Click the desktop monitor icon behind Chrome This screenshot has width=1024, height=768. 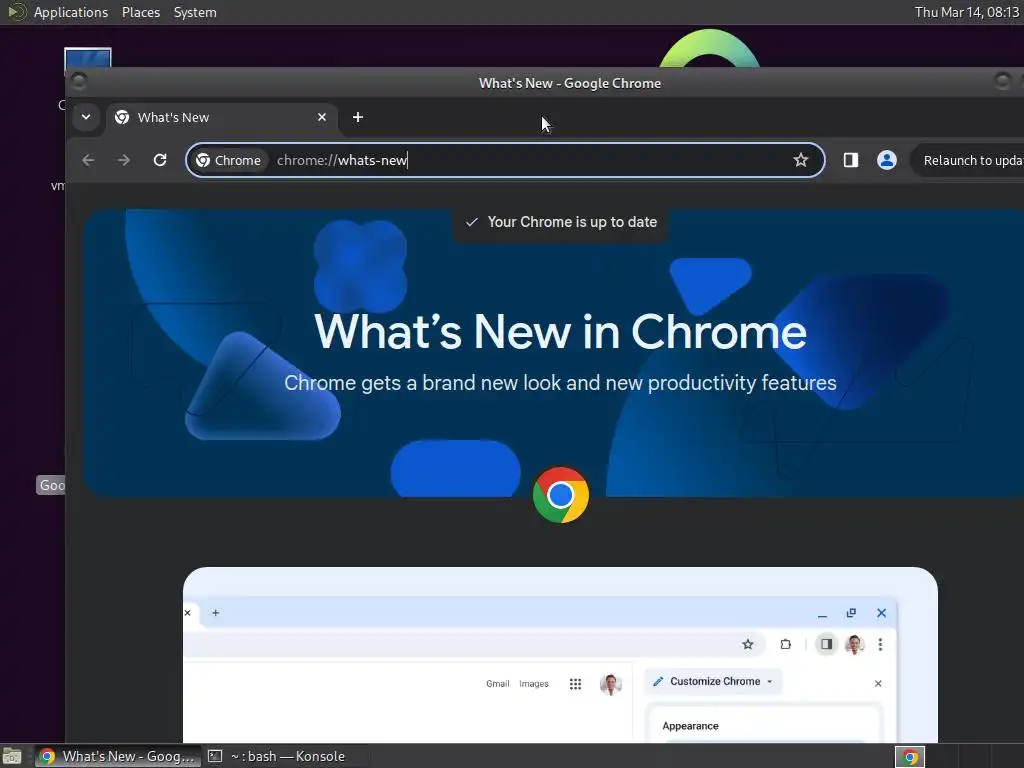(x=88, y=58)
